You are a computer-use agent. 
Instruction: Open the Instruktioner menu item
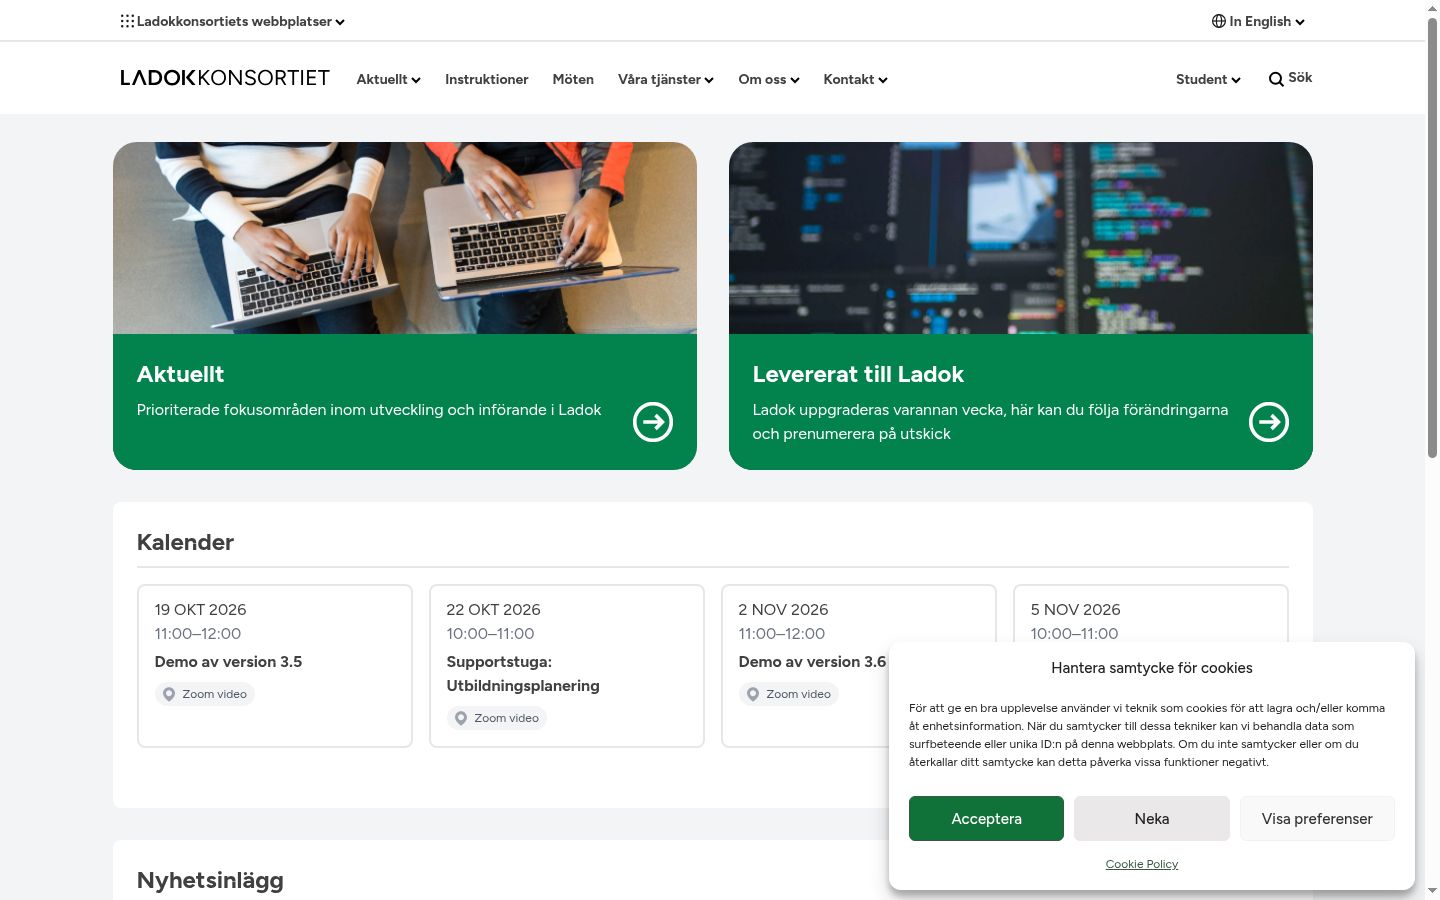point(486,79)
